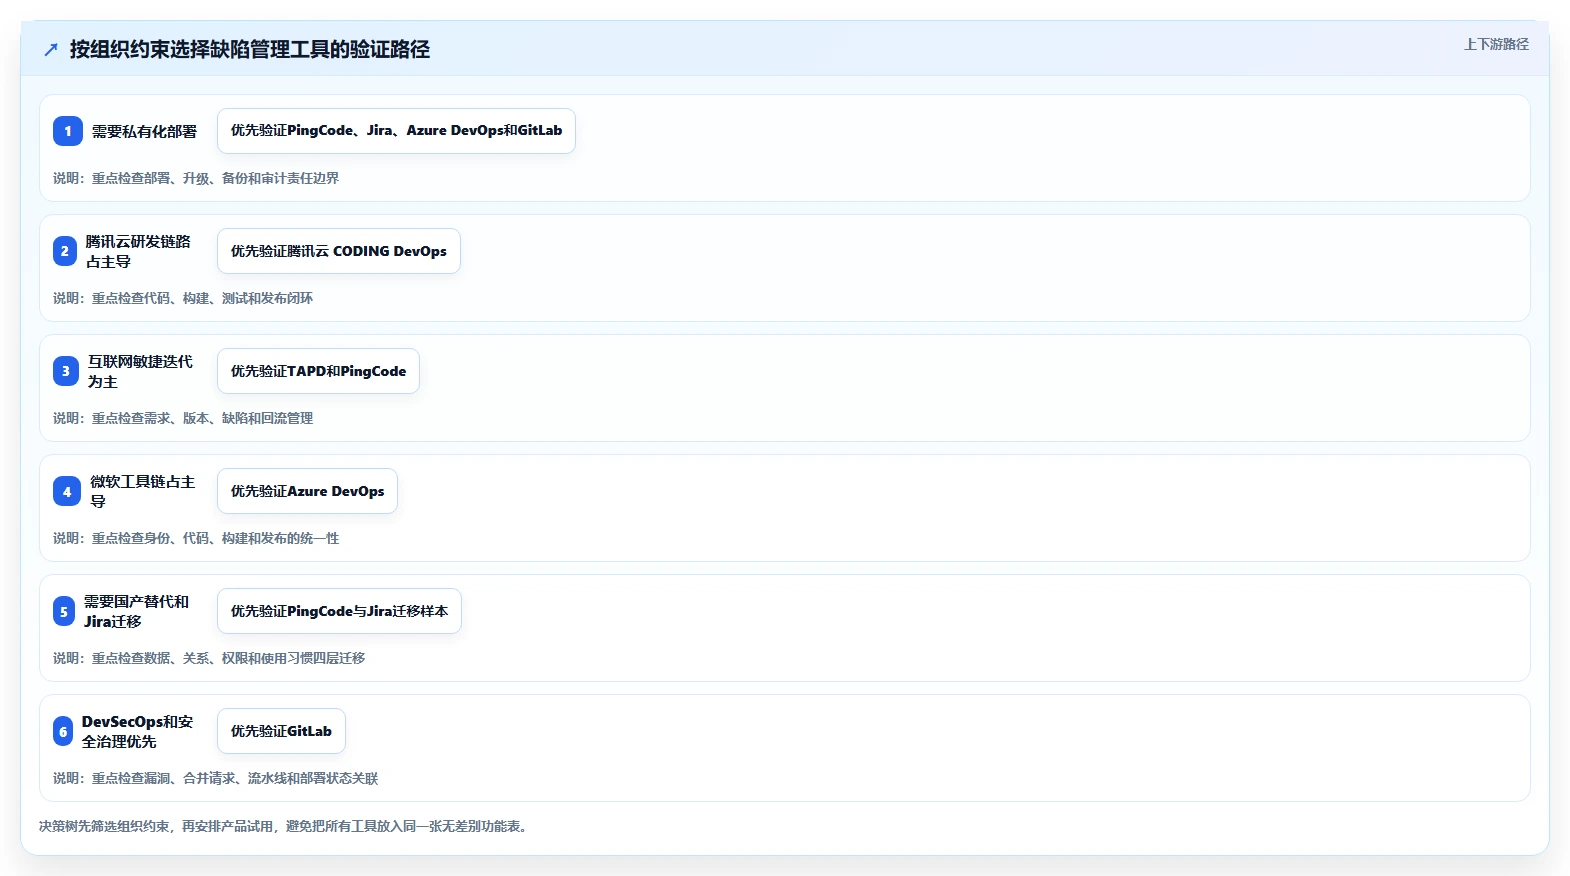Click the number 2 badge for 腾讯云研发链路占主导
Viewport: 1570px width, 876px height.
point(65,251)
